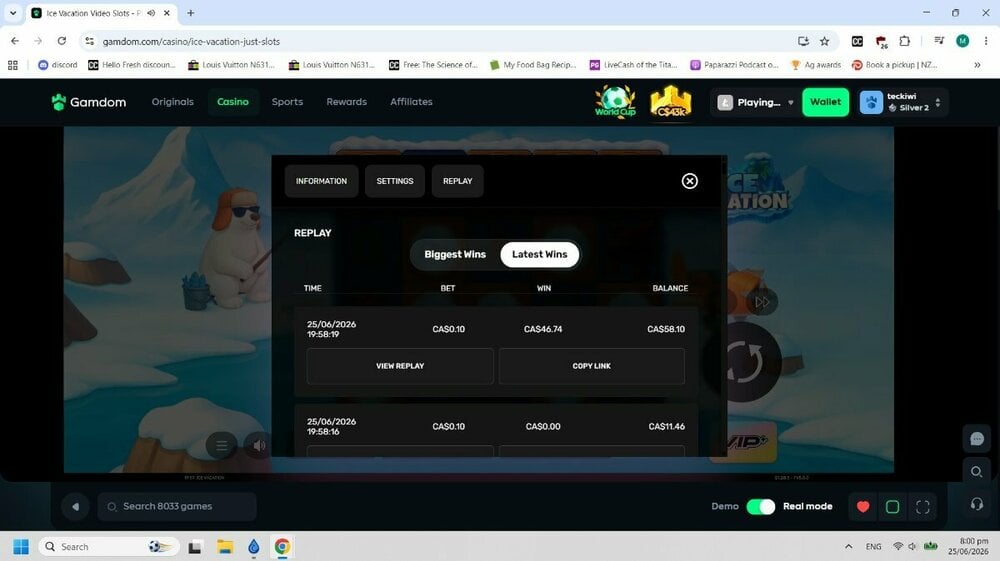Switch to Biggest Wins list
The width and height of the screenshot is (1000, 561).
(455, 254)
